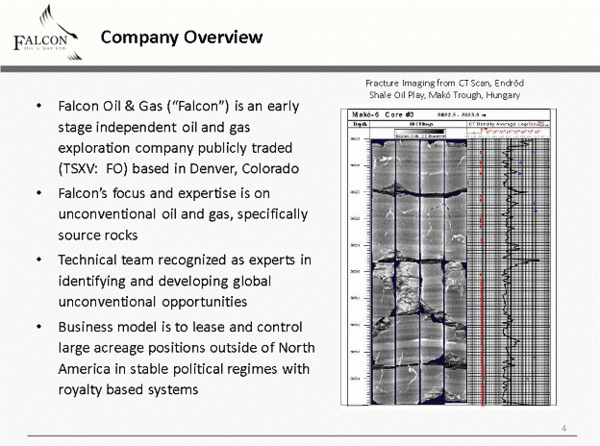Click text "Technical team recognized as experts in"
This screenshot has height=446, width=600.
[x=184, y=260]
